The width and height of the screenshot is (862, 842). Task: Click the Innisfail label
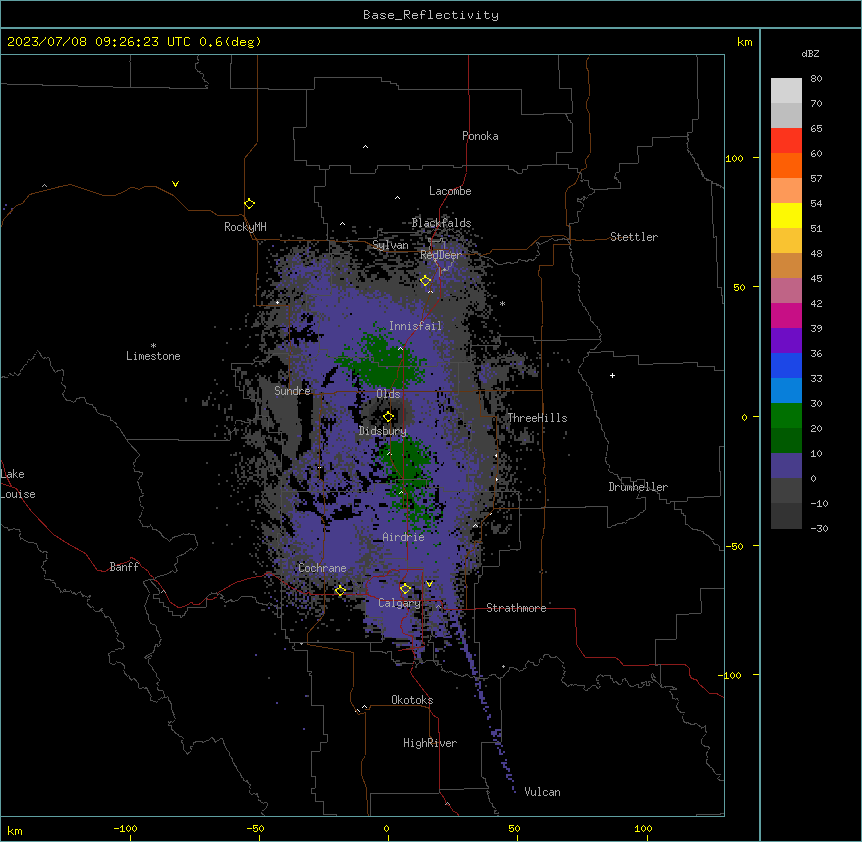click(415, 326)
